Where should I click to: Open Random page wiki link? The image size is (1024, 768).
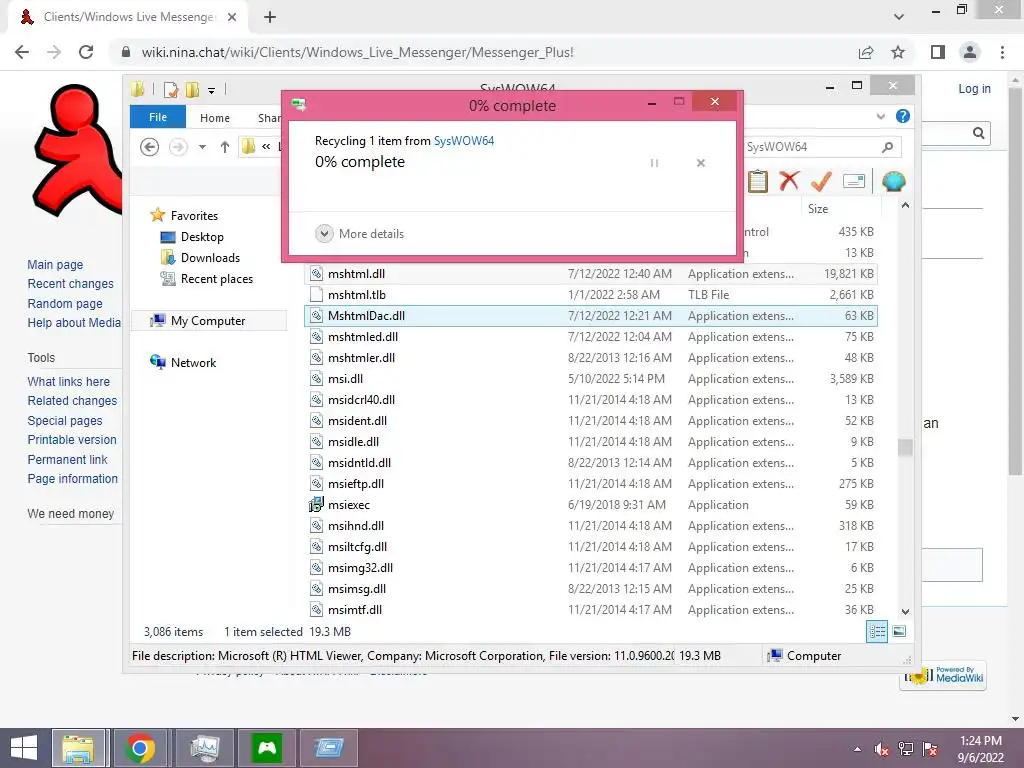click(x=65, y=304)
